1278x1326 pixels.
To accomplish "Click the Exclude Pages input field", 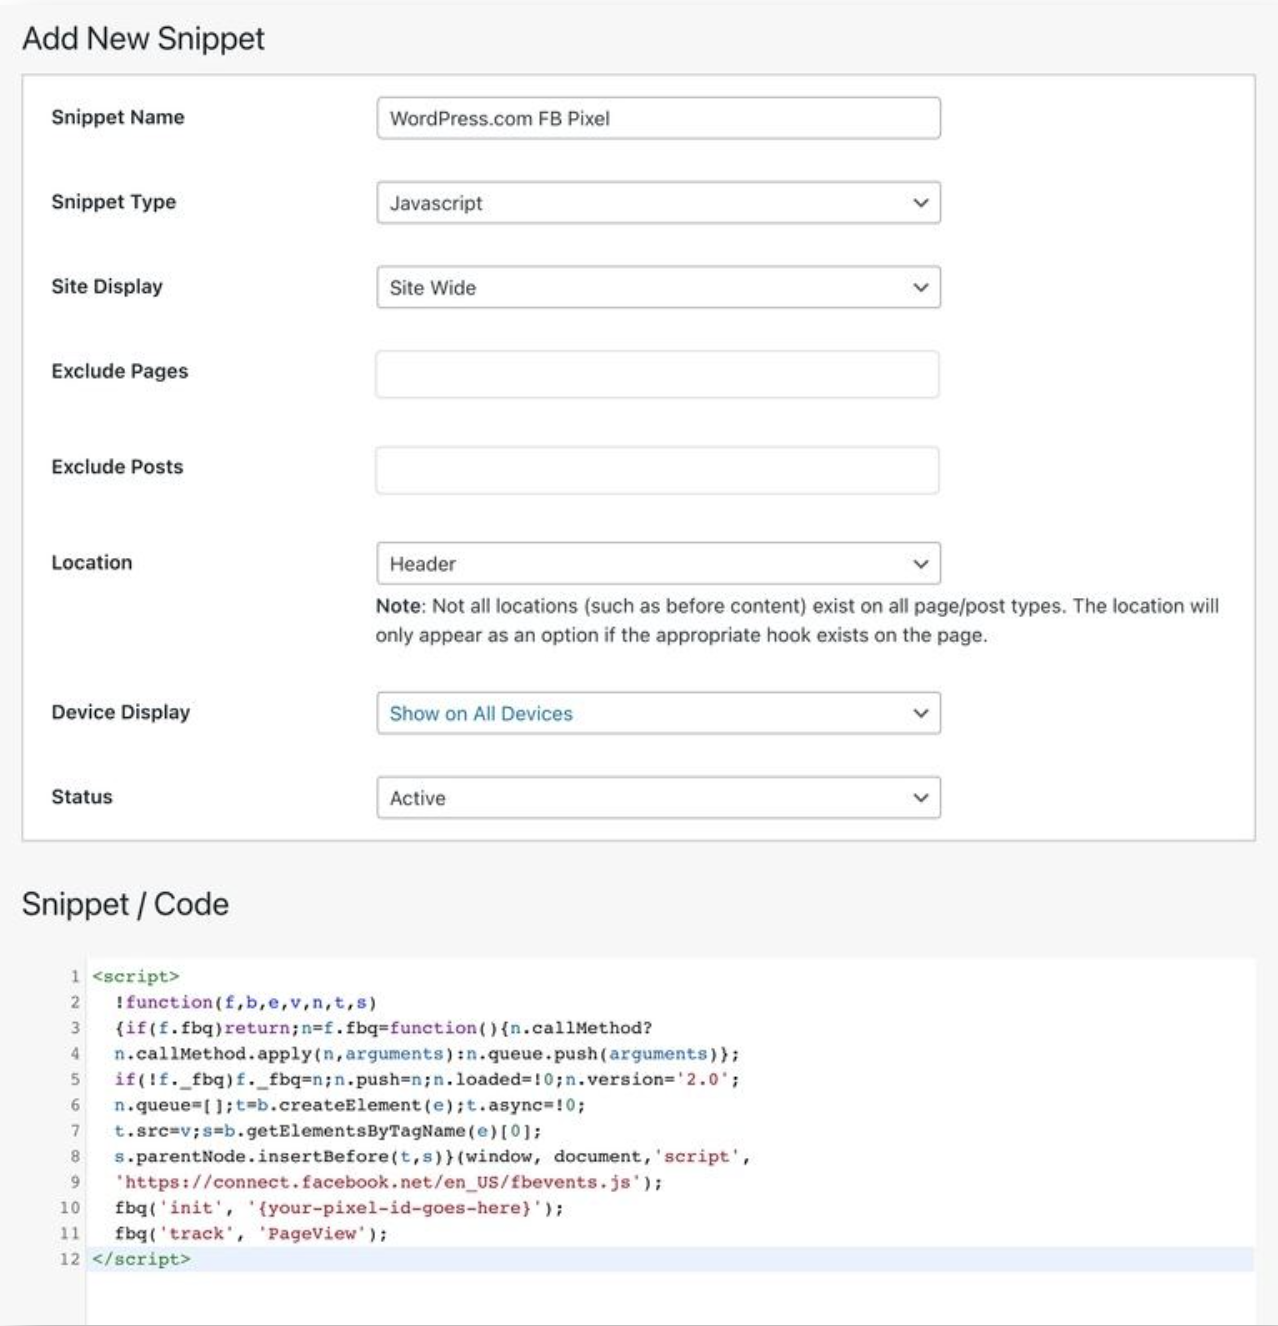I will coord(658,374).
